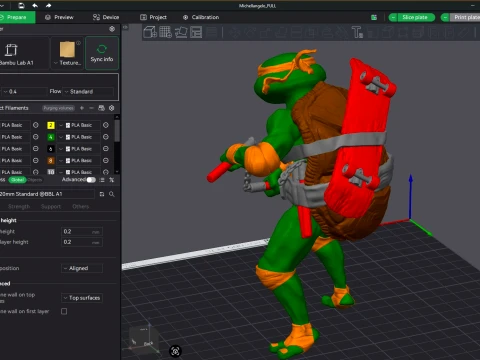
Task: Click the Purging volumes button
Action: 59,108
